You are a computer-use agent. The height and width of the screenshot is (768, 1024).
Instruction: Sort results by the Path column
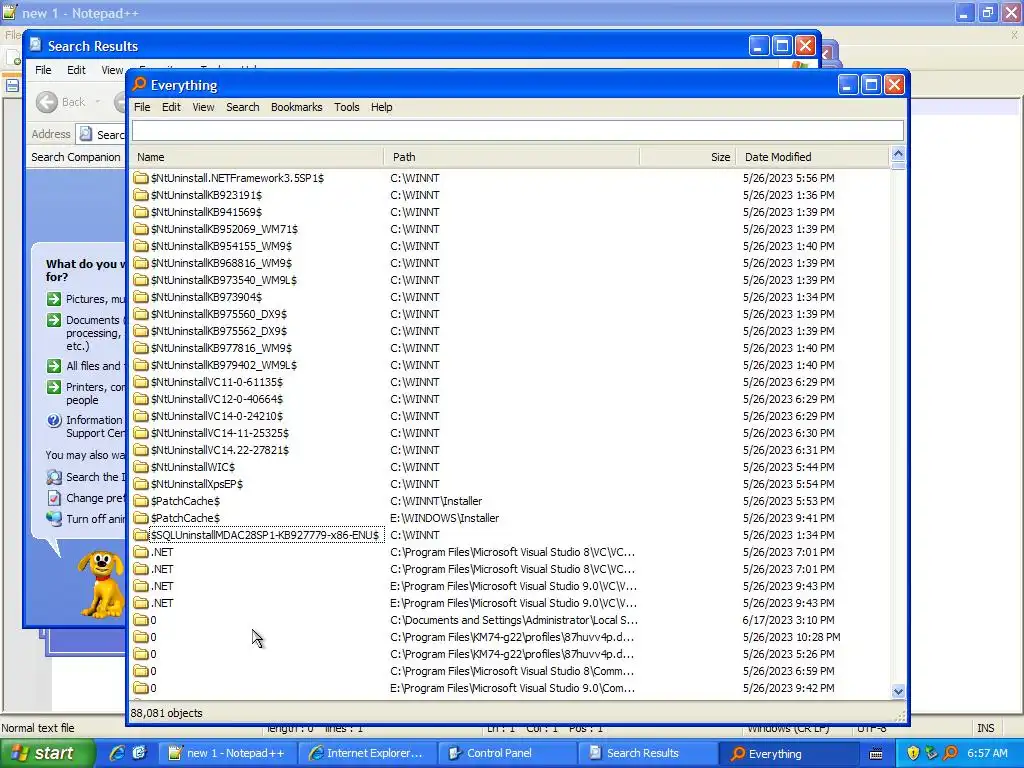tap(512, 157)
